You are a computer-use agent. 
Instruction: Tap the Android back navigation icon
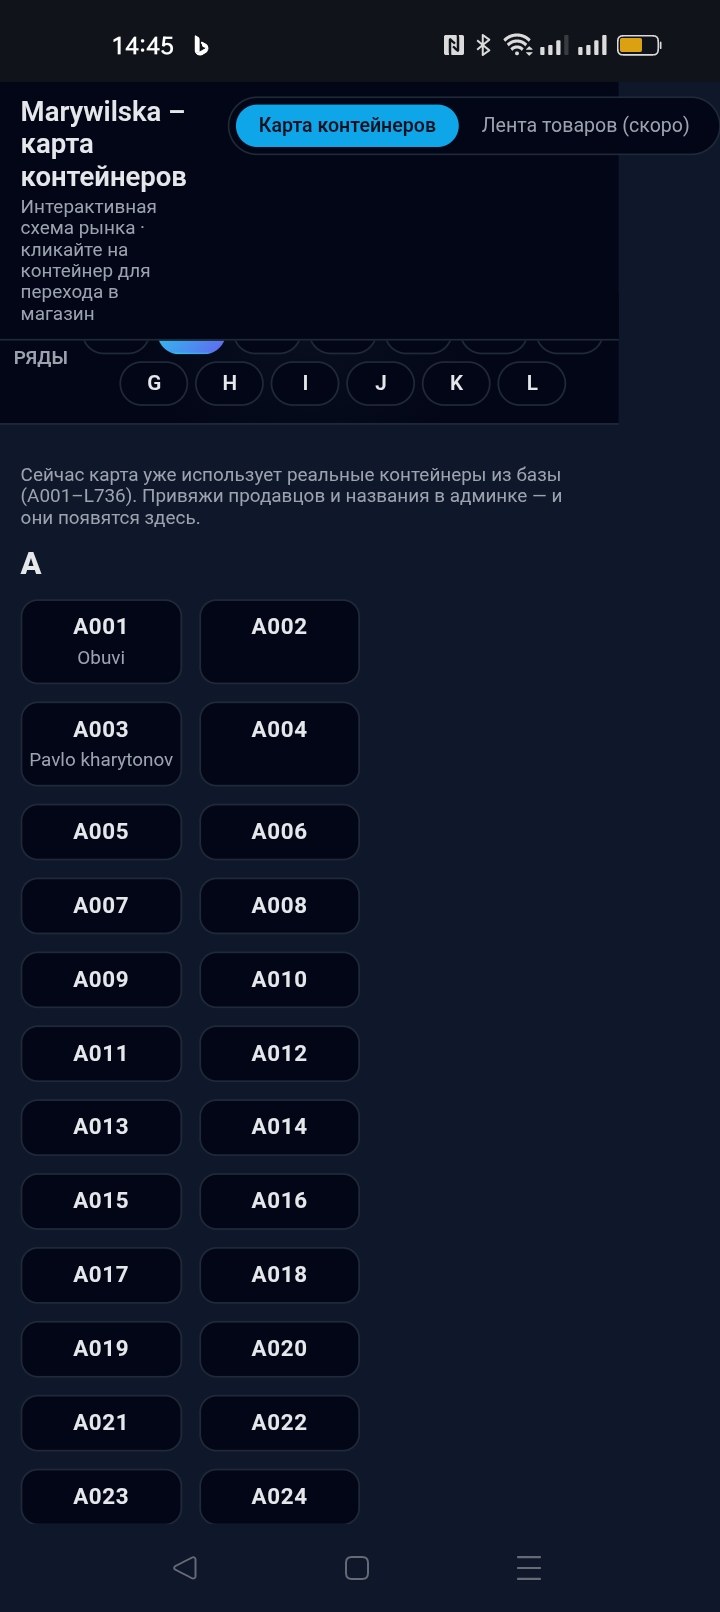point(185,1567)
